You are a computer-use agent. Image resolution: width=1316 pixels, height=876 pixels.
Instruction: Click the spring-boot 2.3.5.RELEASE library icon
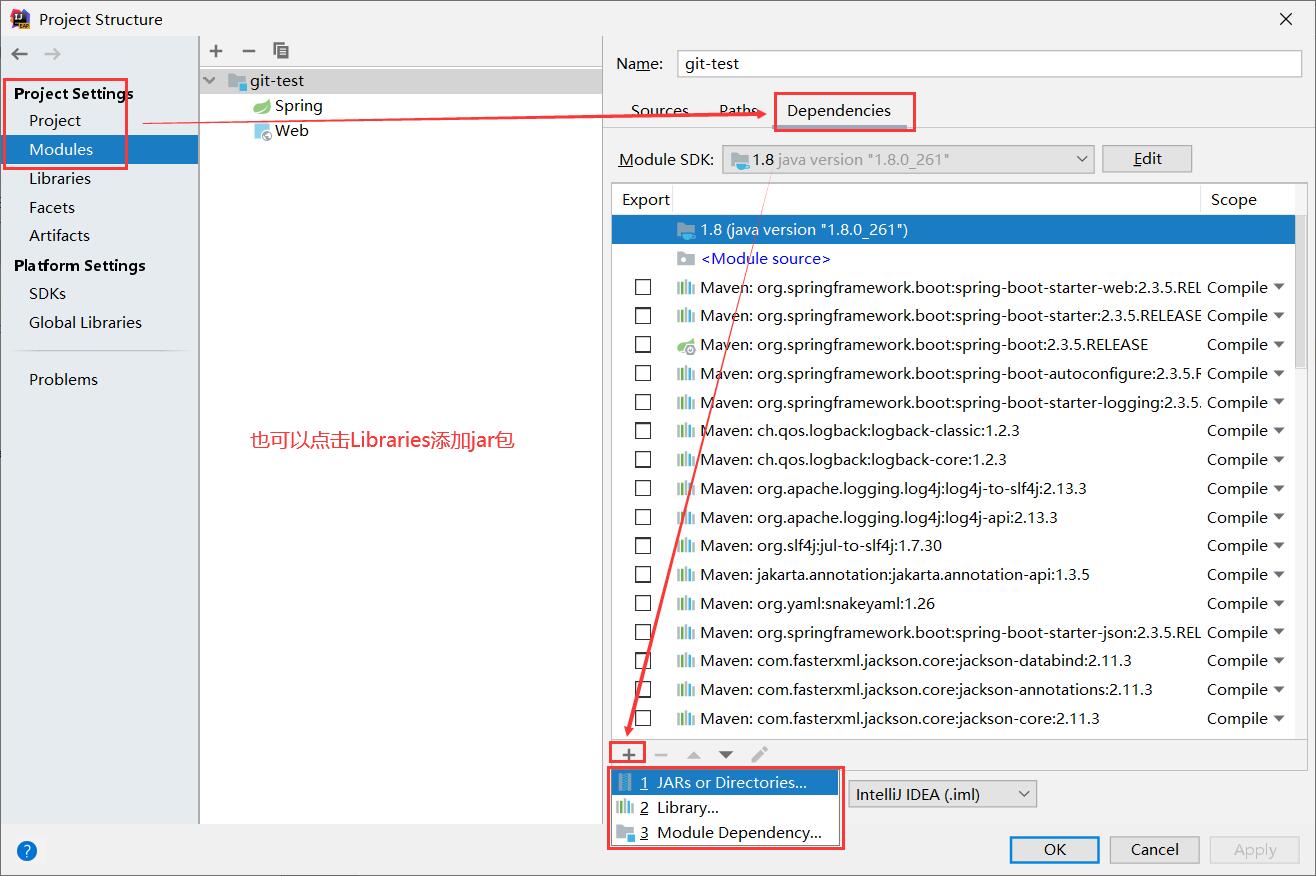pyautogui.click(x=685, y=345)
